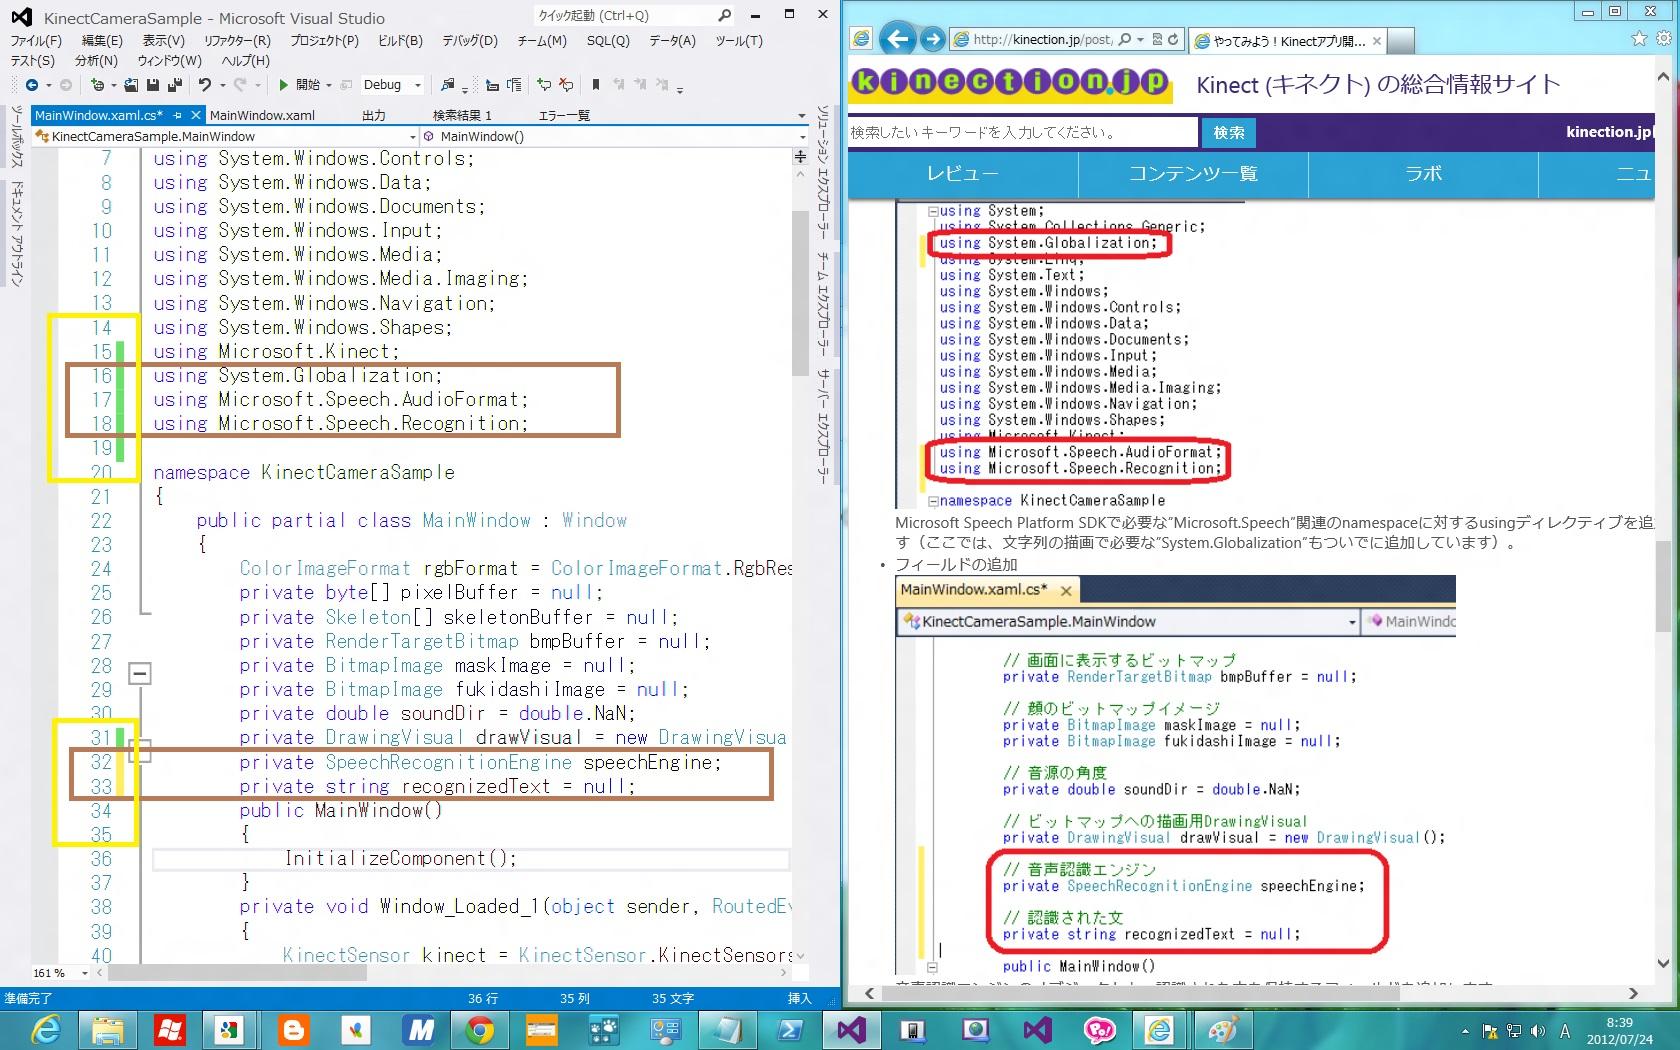Click the browser Refresh icon
This screenshot has width=1680, height=1050.
coord(1173,40)
